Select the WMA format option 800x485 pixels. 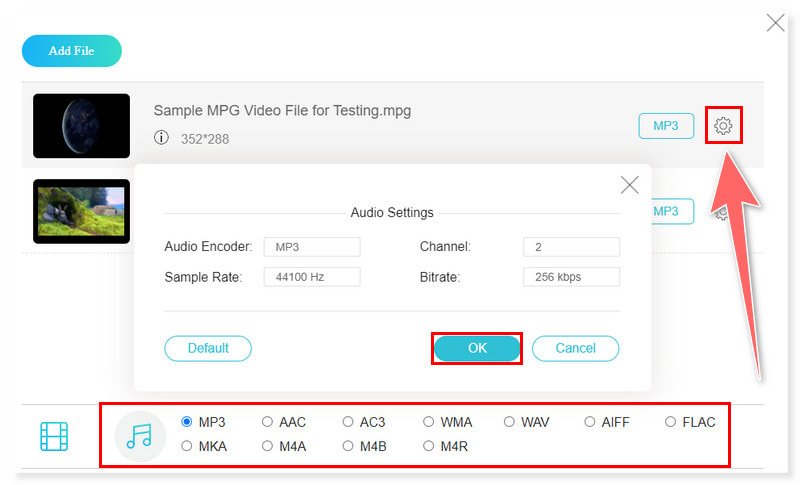[429, 422]
